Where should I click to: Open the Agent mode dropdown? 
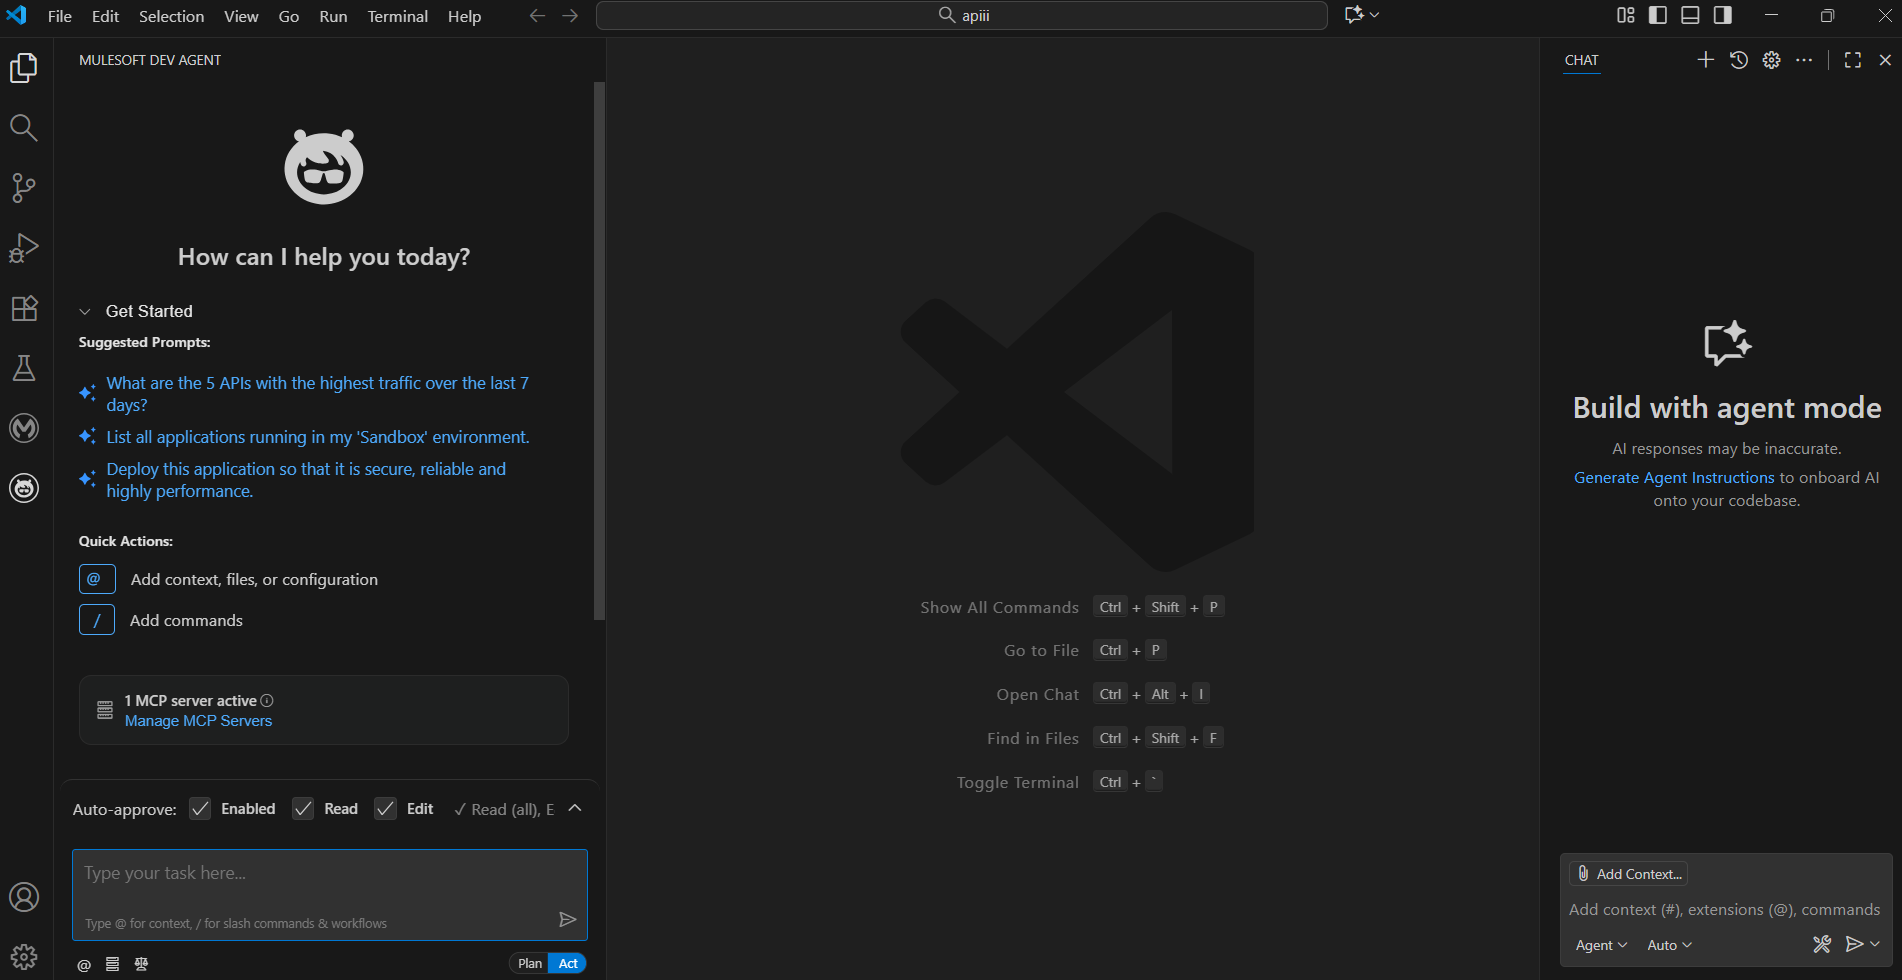coord(1601,945)
